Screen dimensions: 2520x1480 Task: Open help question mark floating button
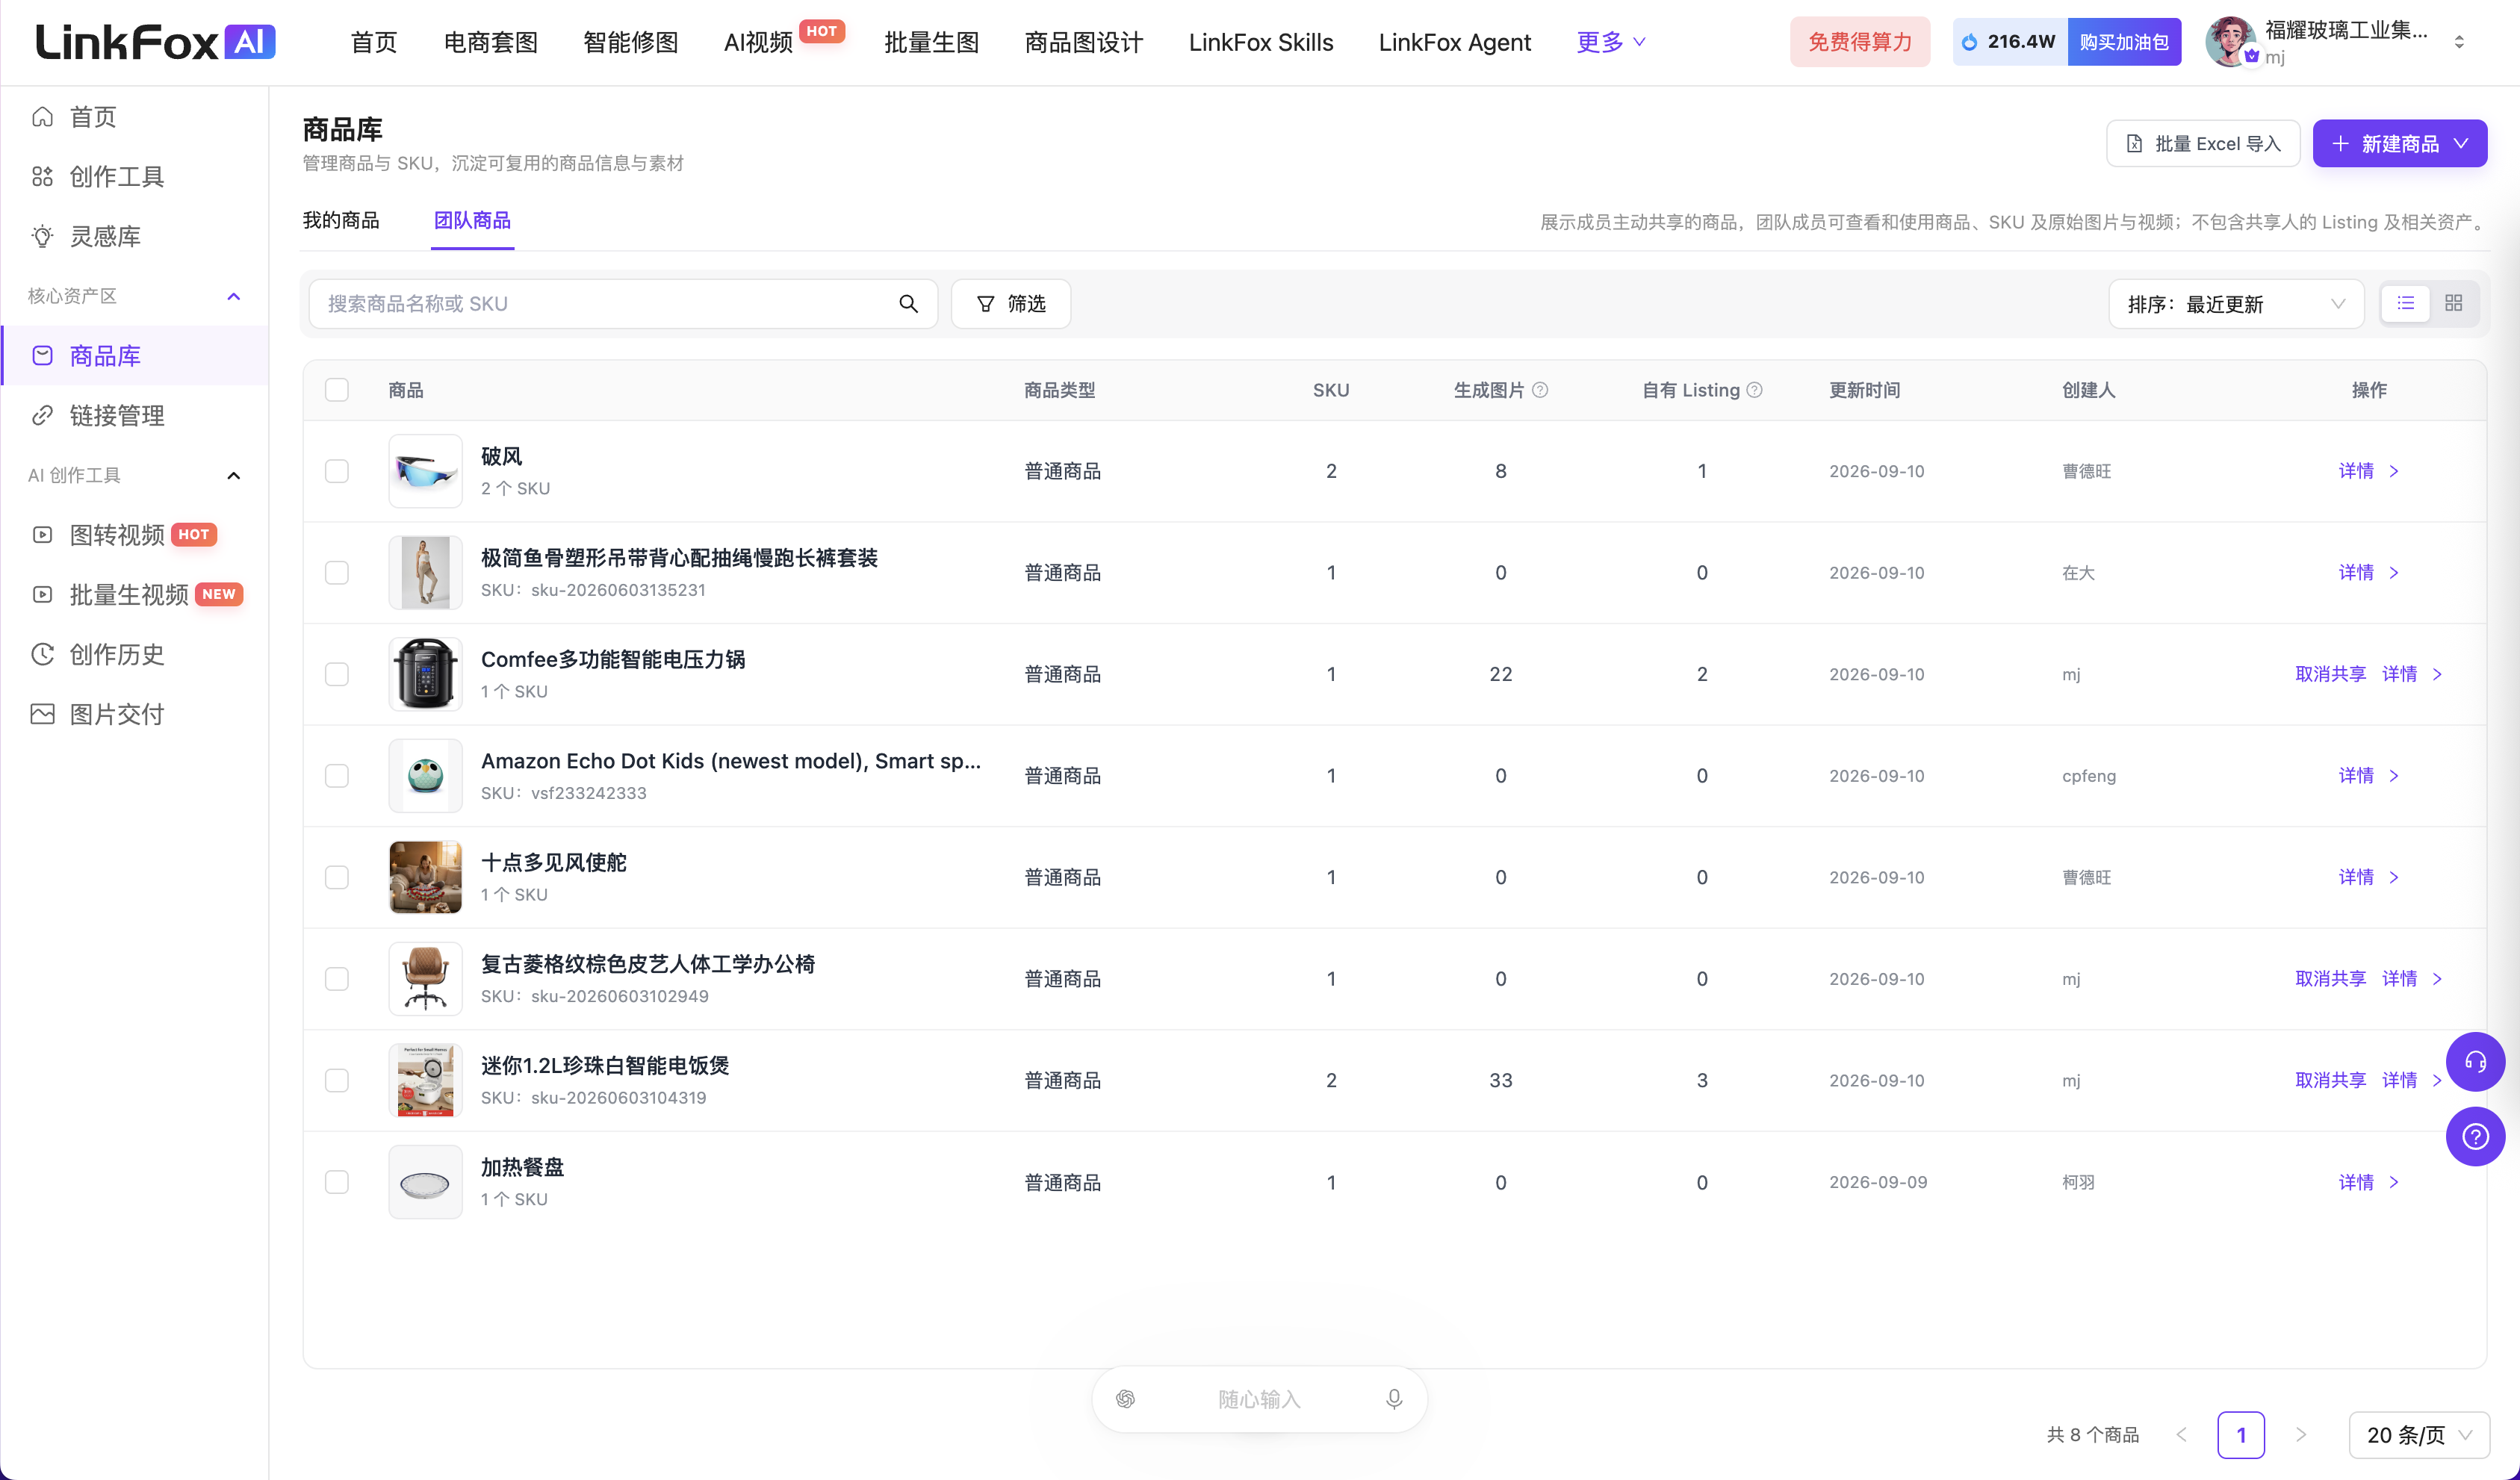click(2475, 1137)
